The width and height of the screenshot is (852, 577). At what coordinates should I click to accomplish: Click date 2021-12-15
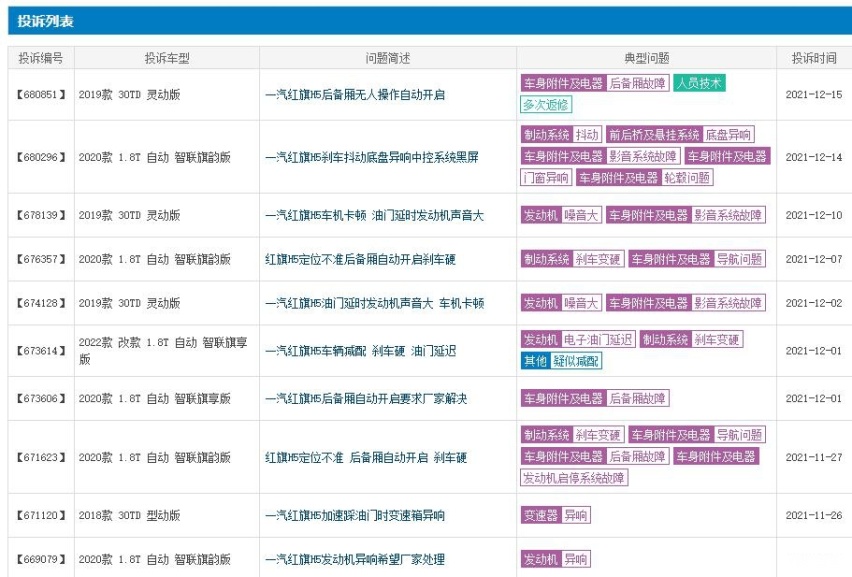(813, 95)
